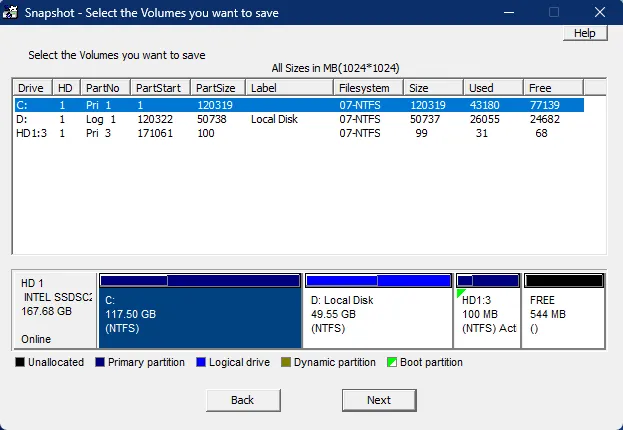Click the PartStart value 171061
The image size is (623, 430).
(155, 133)
